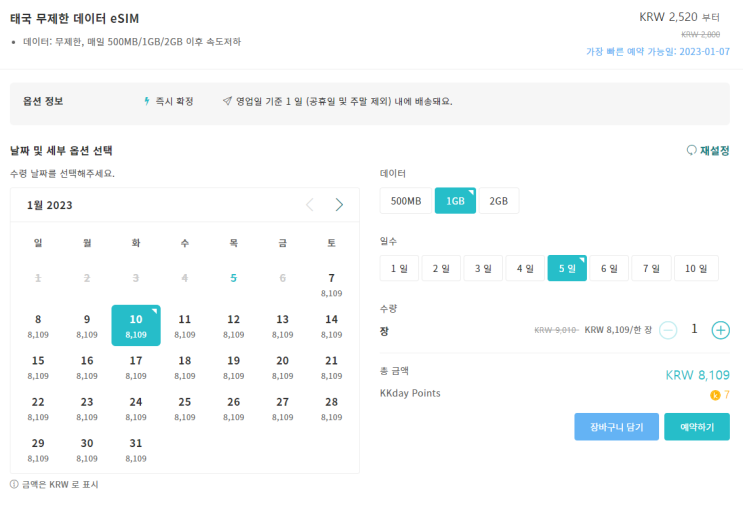This screenshot has height=508, width=743.
Task: Click earliest available date 2023-01-07 link
Action: 658,52
